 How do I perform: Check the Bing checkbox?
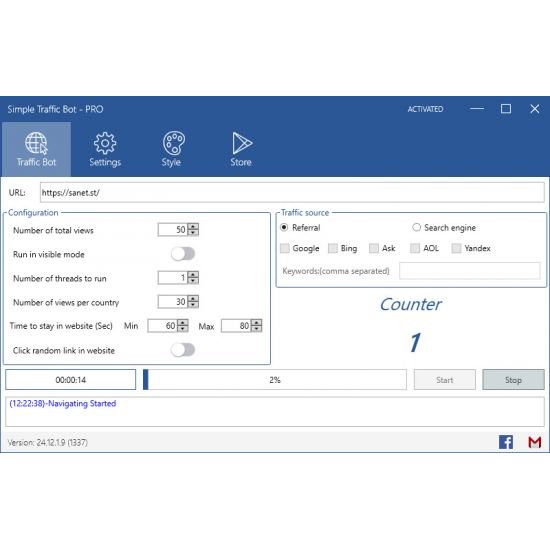[x=333, y=248]
